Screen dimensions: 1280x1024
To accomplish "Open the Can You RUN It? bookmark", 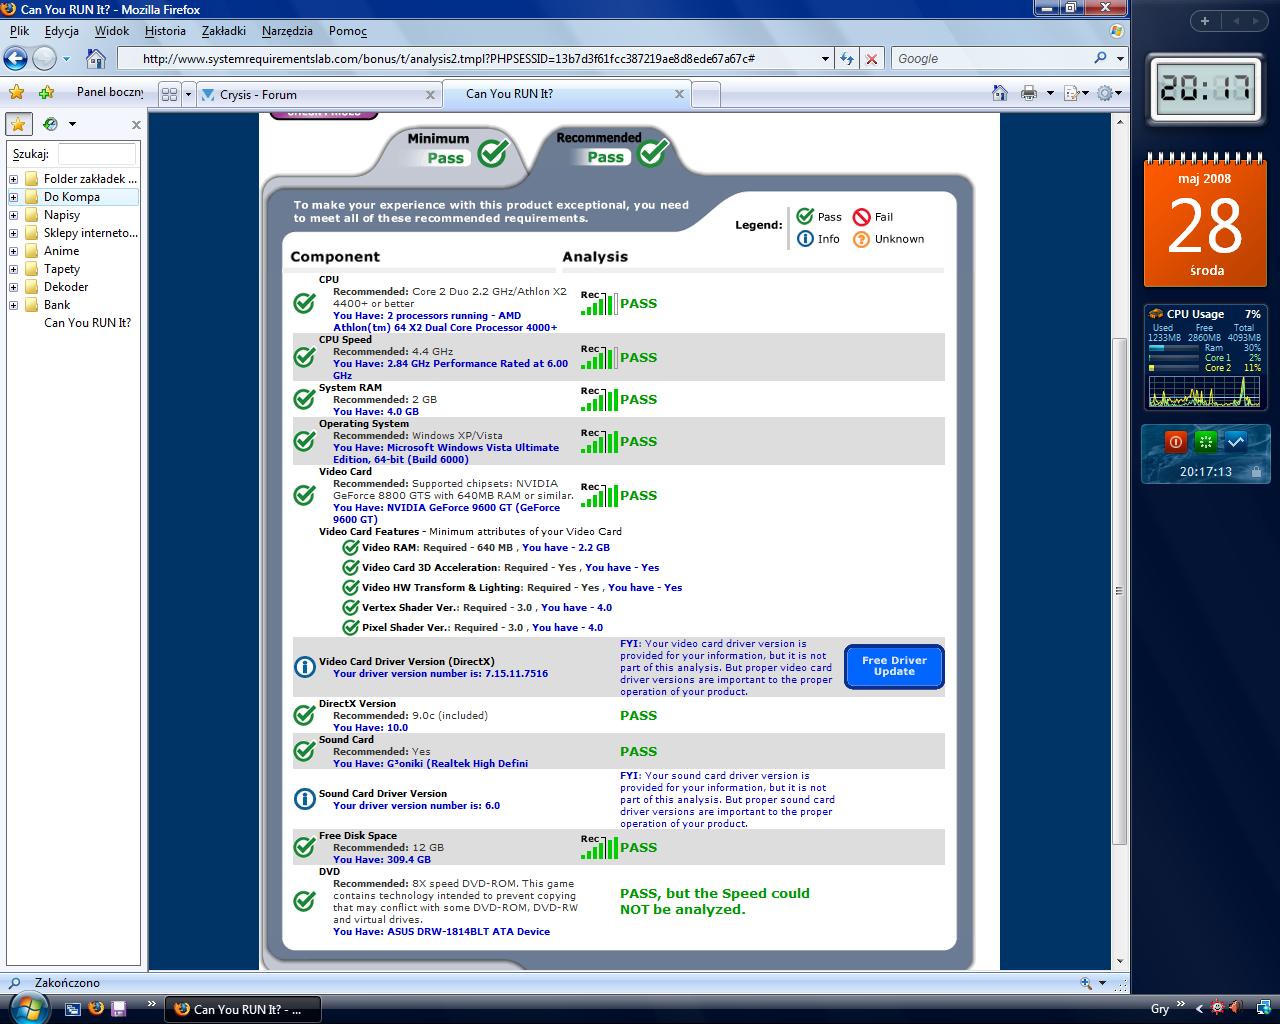I will [87, 323].
